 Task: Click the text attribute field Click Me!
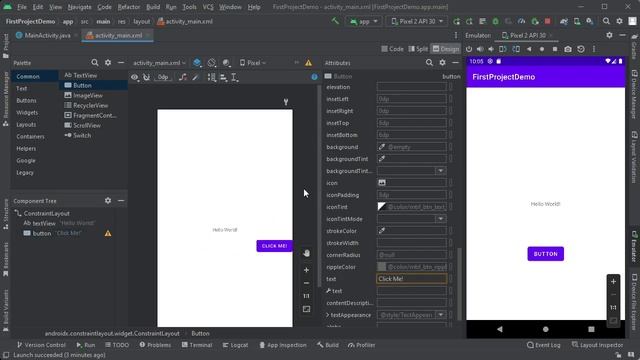(x=411, y=279)
